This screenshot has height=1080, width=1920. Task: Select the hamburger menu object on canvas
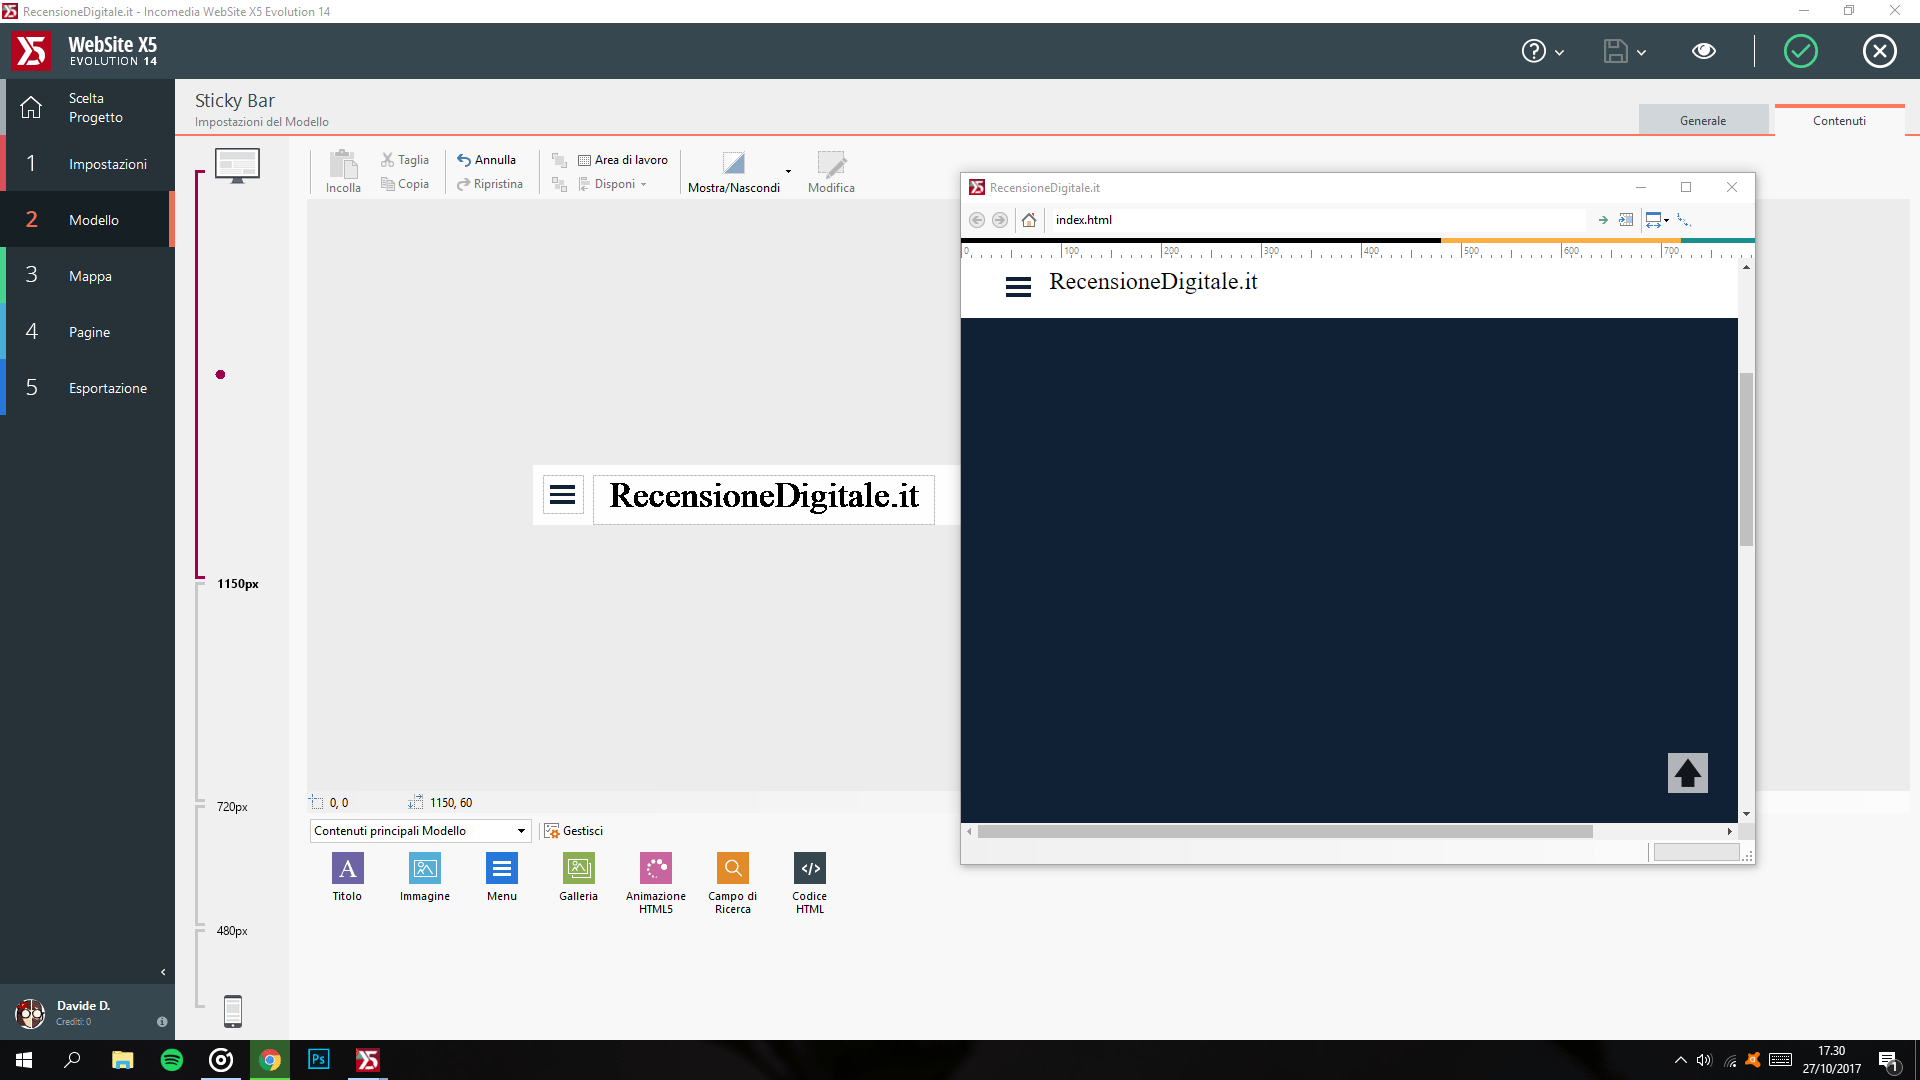(x=563, y=495)
